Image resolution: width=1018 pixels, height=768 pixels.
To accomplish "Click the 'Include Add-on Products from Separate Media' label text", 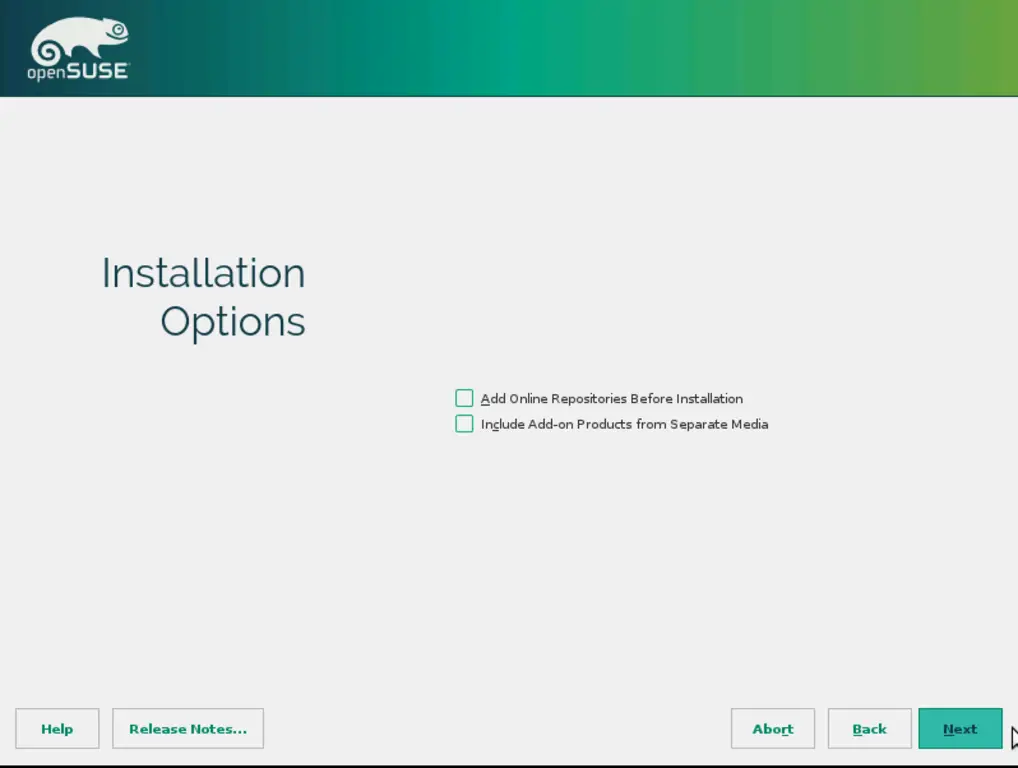I will (x=625, y=424).
